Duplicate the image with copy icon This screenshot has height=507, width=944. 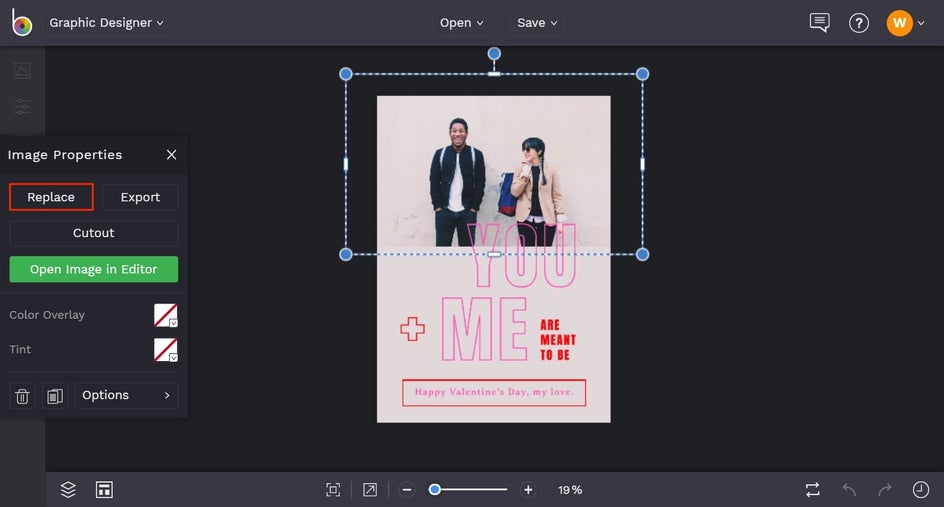(x=55, y=396)
